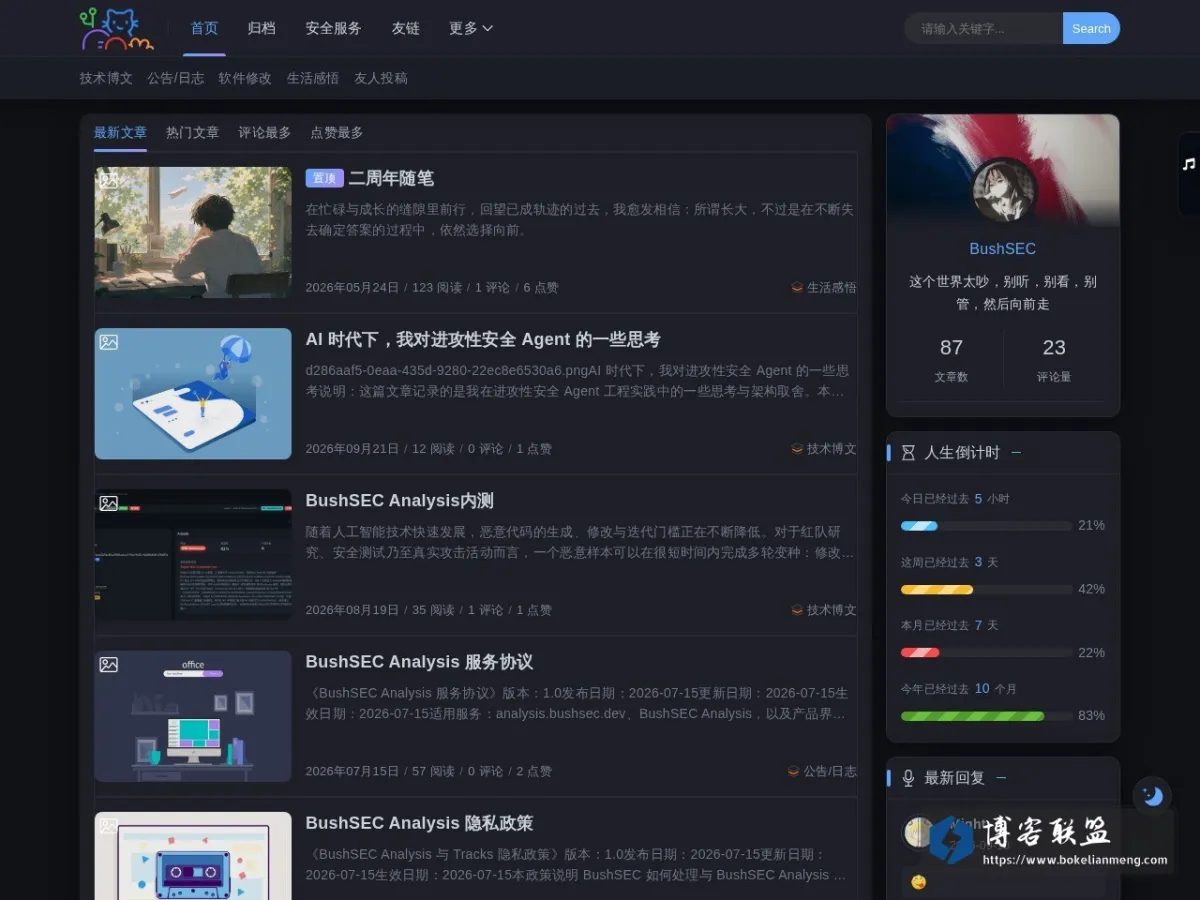The height and width of the screenshot is (900, 1200).
Task: Collapse the 人生倒计时 widget with minus icon
Action: (1016, 453)
